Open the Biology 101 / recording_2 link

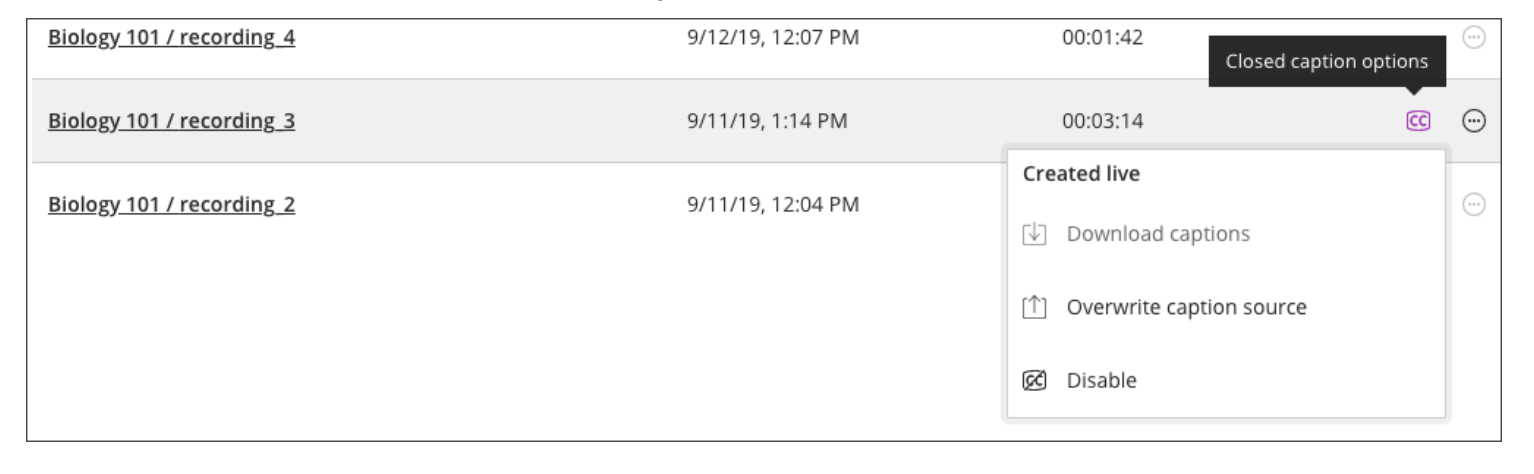[x=171, y=205]
